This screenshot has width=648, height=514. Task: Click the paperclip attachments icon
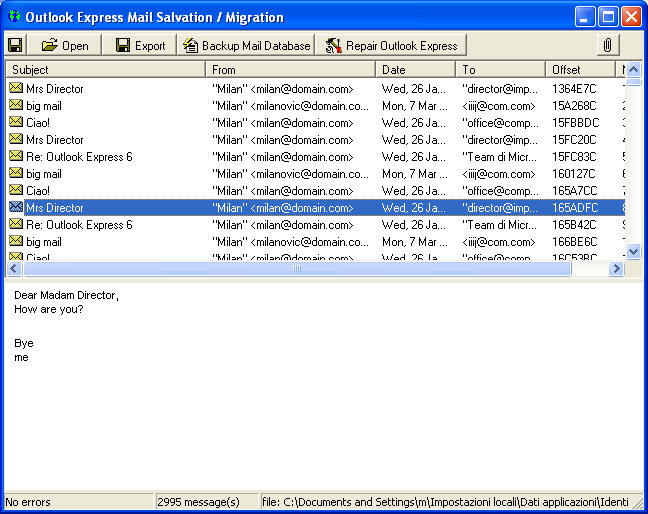pos(607,45)
